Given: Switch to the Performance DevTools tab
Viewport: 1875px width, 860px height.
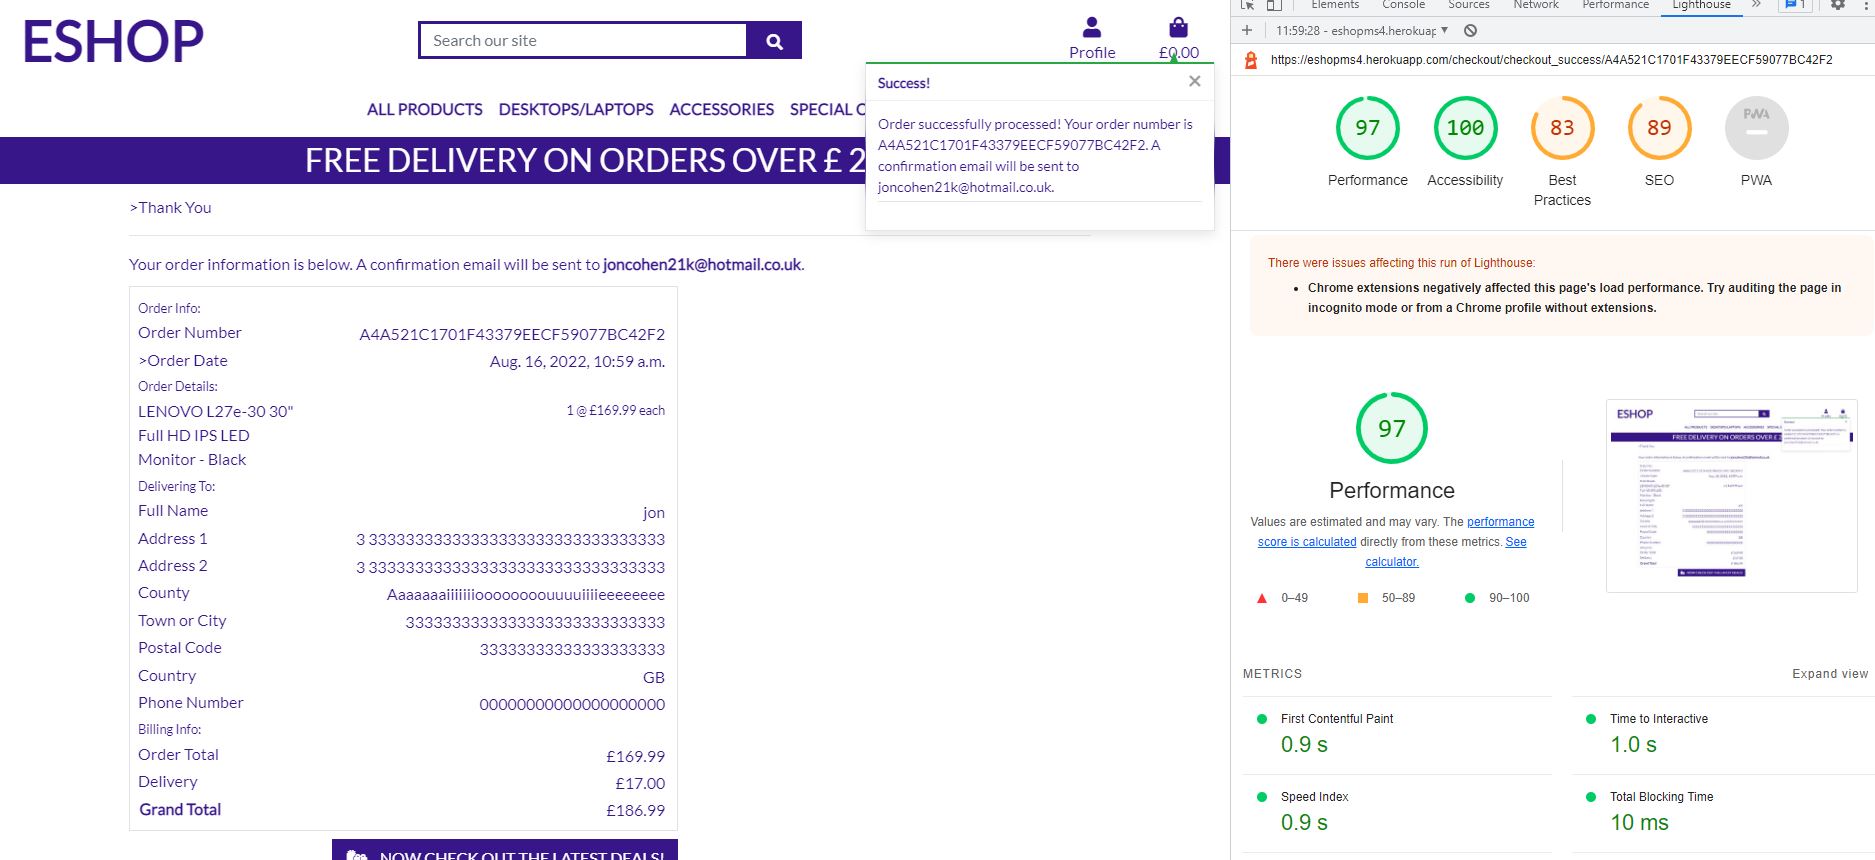Looking at the screenshot, I should point(1615,5).
